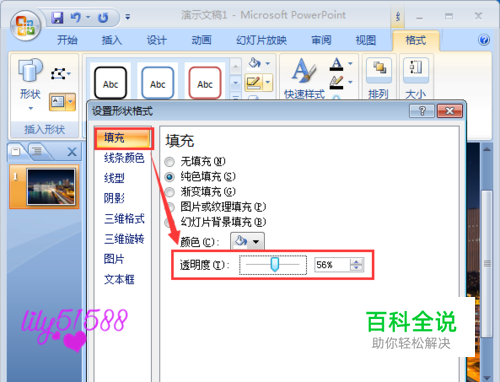Open 三维格式 category
Image resolution: width=500 pixels, height=382 pixels.
pyautogui.click(x=124, y=219)
